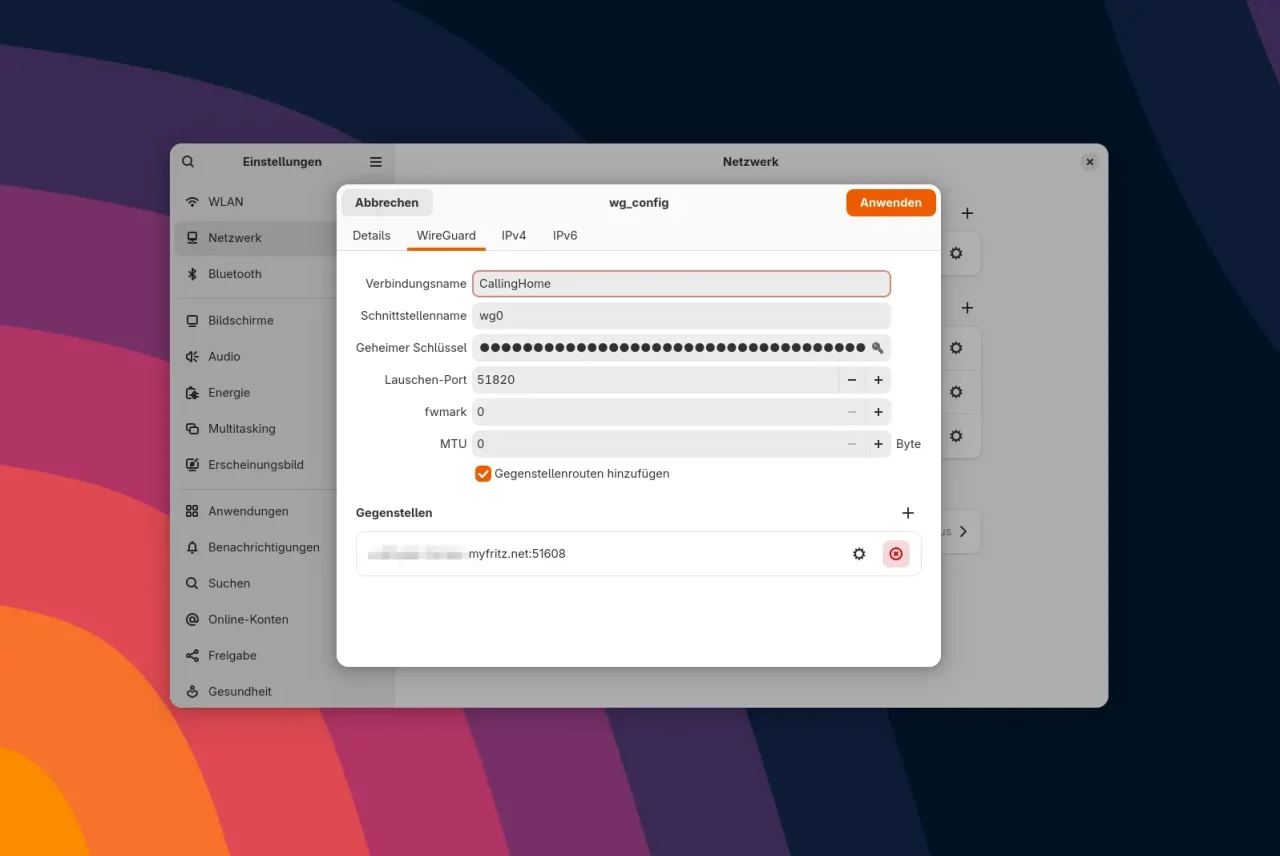Click the Anwenden button
The image size is (1280, 856).
(x=890, y=203)
